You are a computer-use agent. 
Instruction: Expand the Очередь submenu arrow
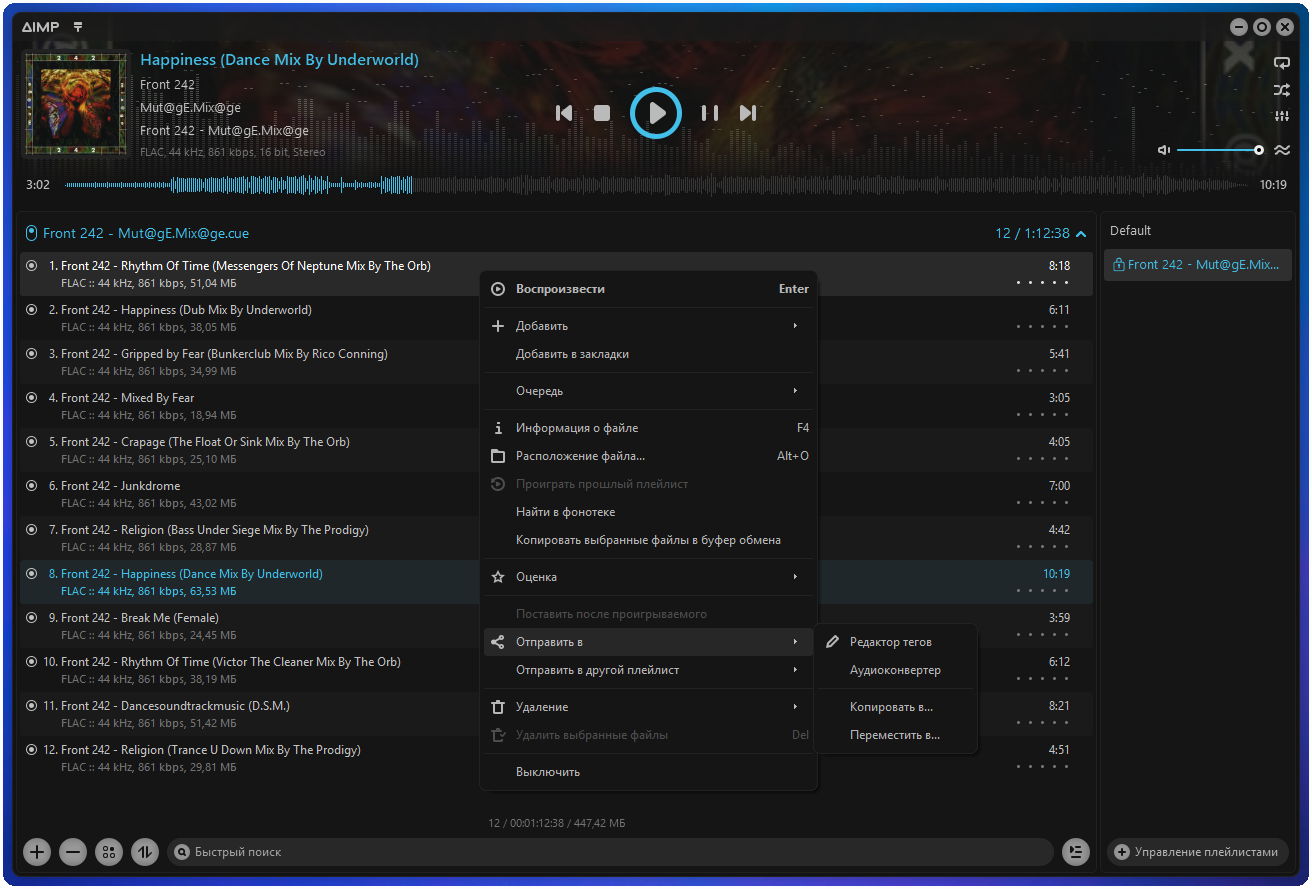tap(796, 391)
